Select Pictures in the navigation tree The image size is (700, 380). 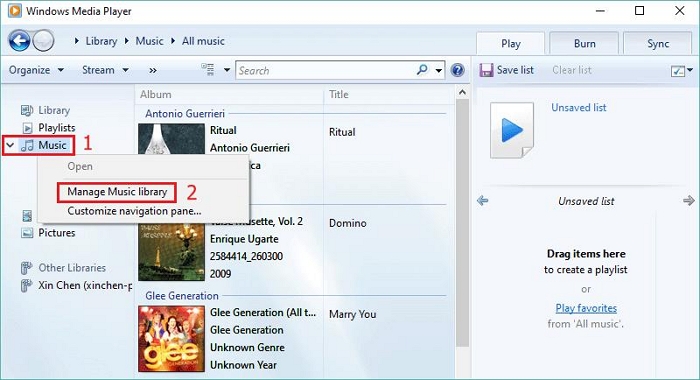pyautogui.click(x=57, y=233)
